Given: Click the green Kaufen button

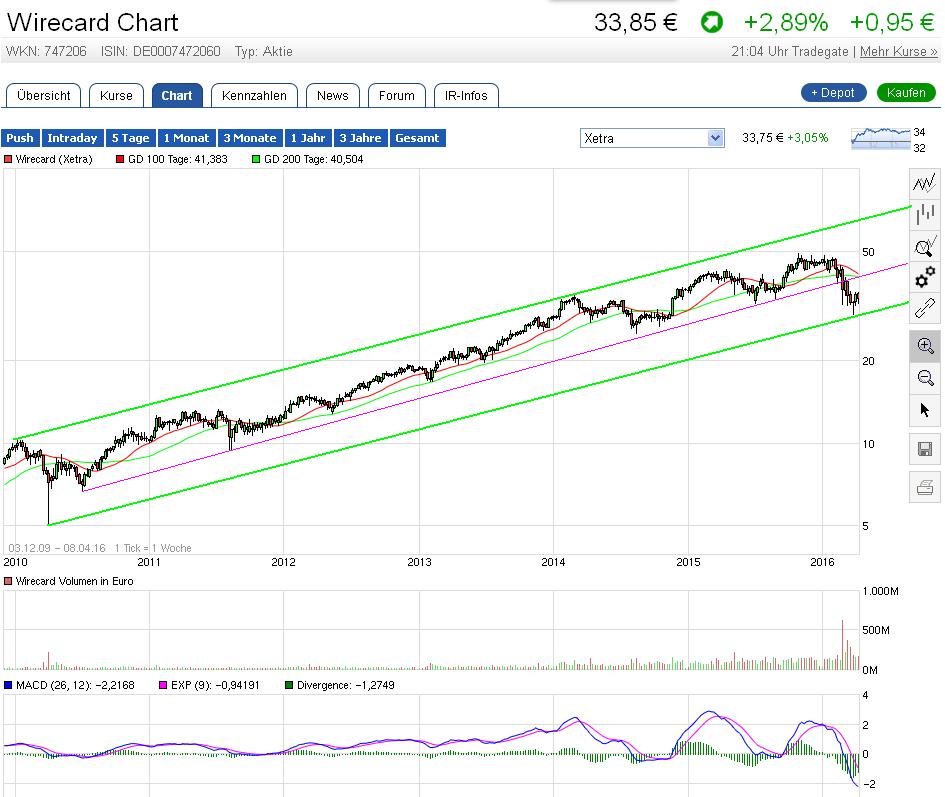Looking at the screenshot, I should (906, 91).
